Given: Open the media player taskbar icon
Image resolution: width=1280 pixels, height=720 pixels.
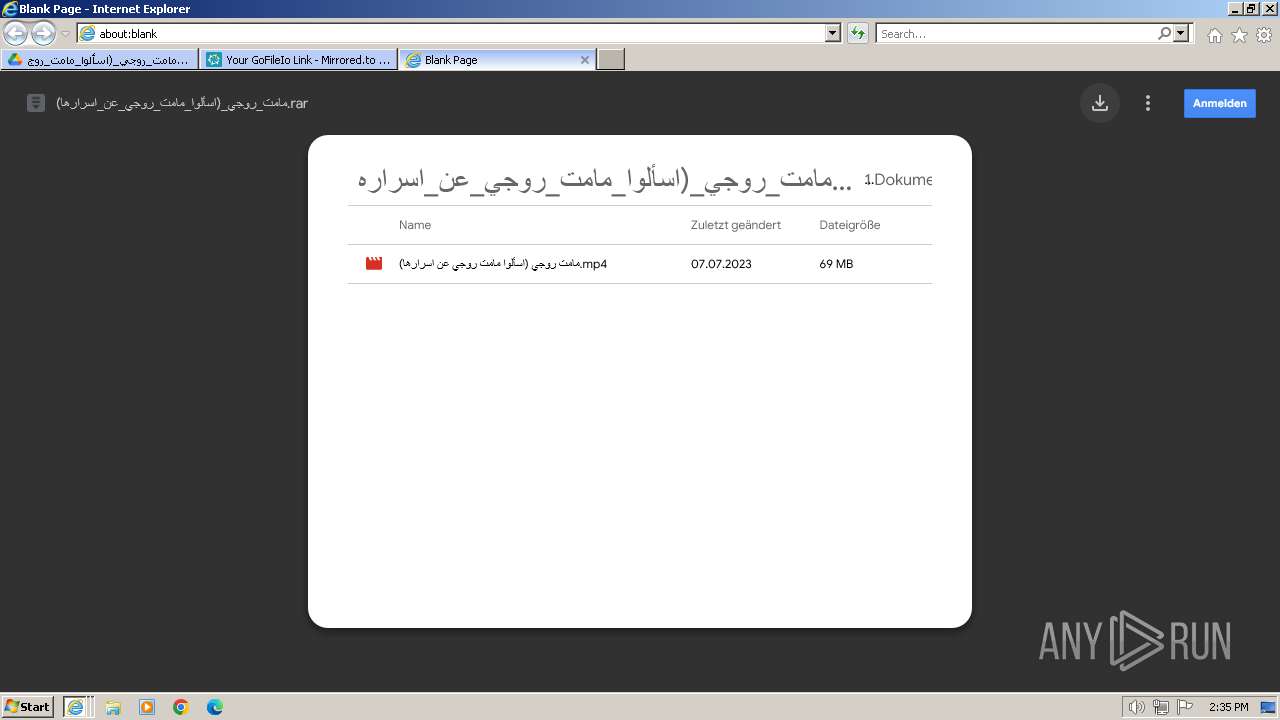Looking at the screenshot, I should (x=147, y=707).
